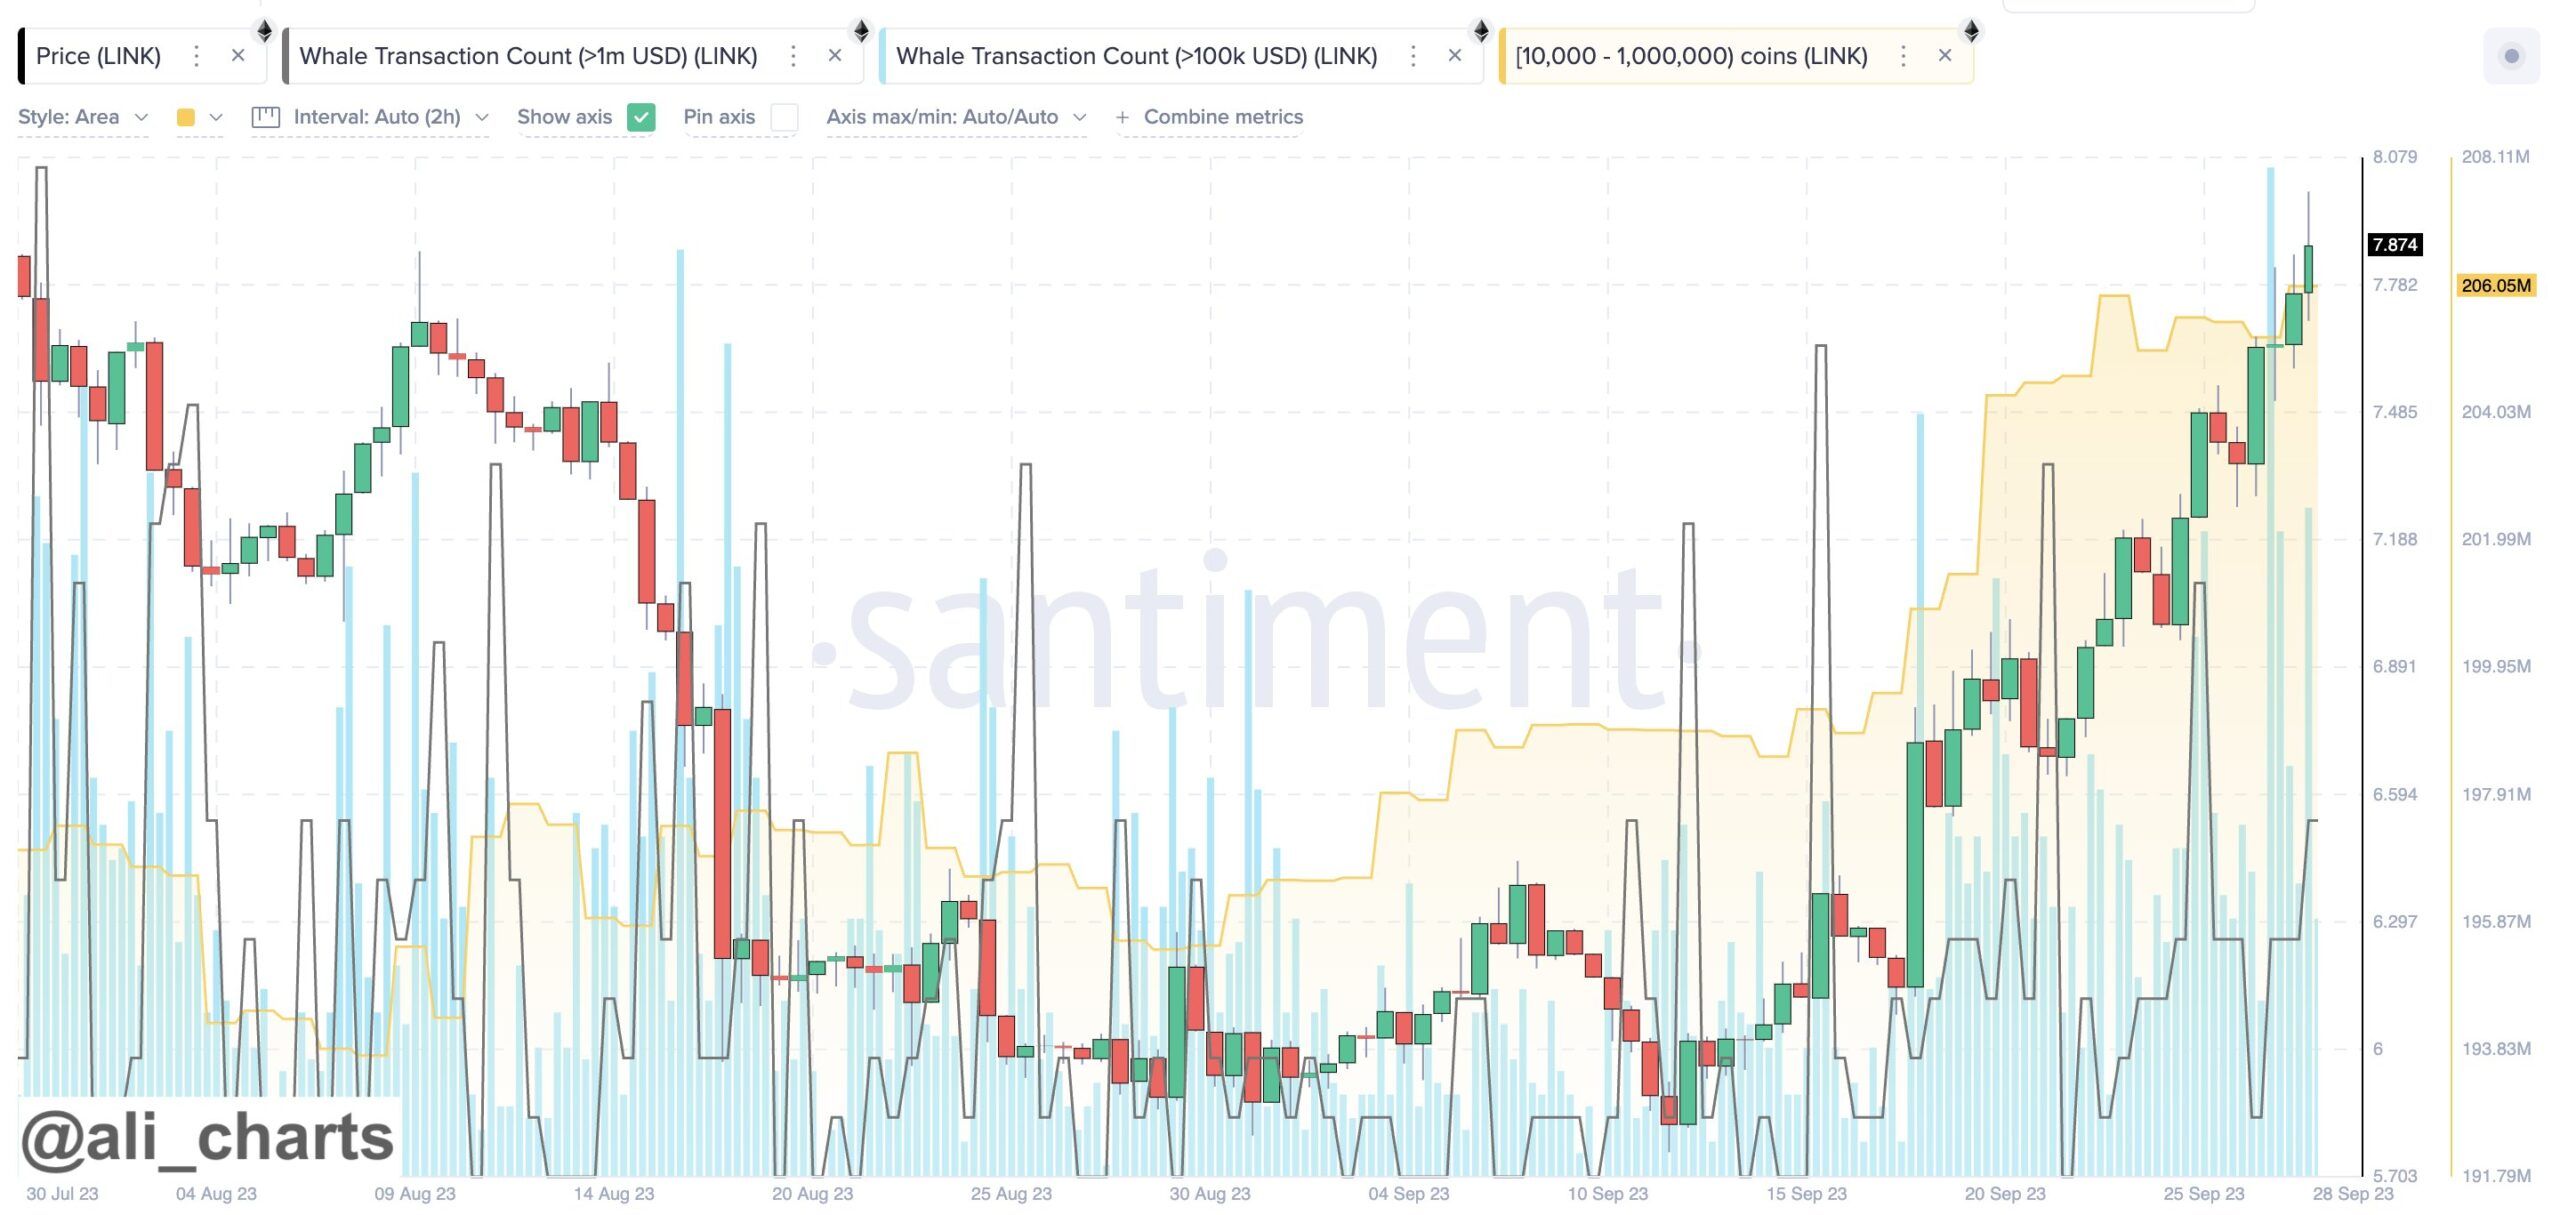The image size is (2560, 1215).
Task: Click Ethereum icon above Price (LINK) tab
Action: 264,31
